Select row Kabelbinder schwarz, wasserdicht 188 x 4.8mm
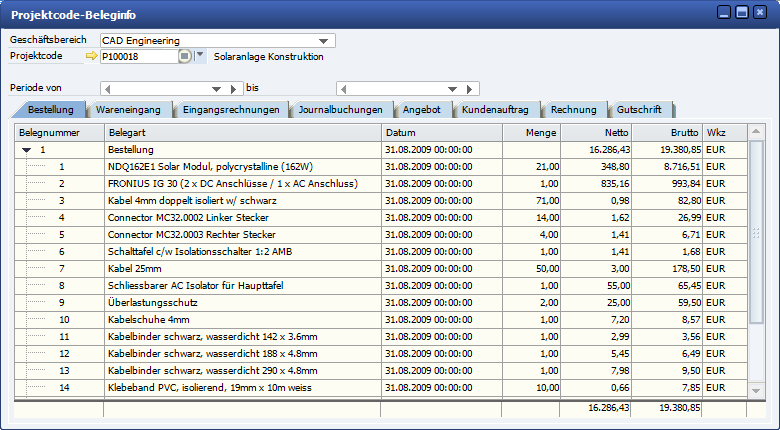Screen dimensions: 780x430 (x=212, y=353)
